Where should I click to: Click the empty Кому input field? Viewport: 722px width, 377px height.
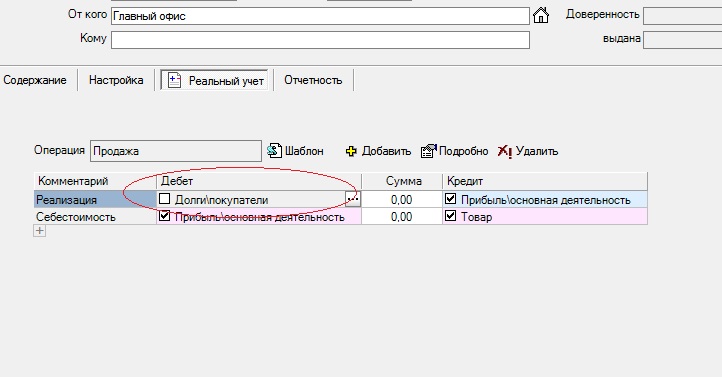[x=320, y=40]
